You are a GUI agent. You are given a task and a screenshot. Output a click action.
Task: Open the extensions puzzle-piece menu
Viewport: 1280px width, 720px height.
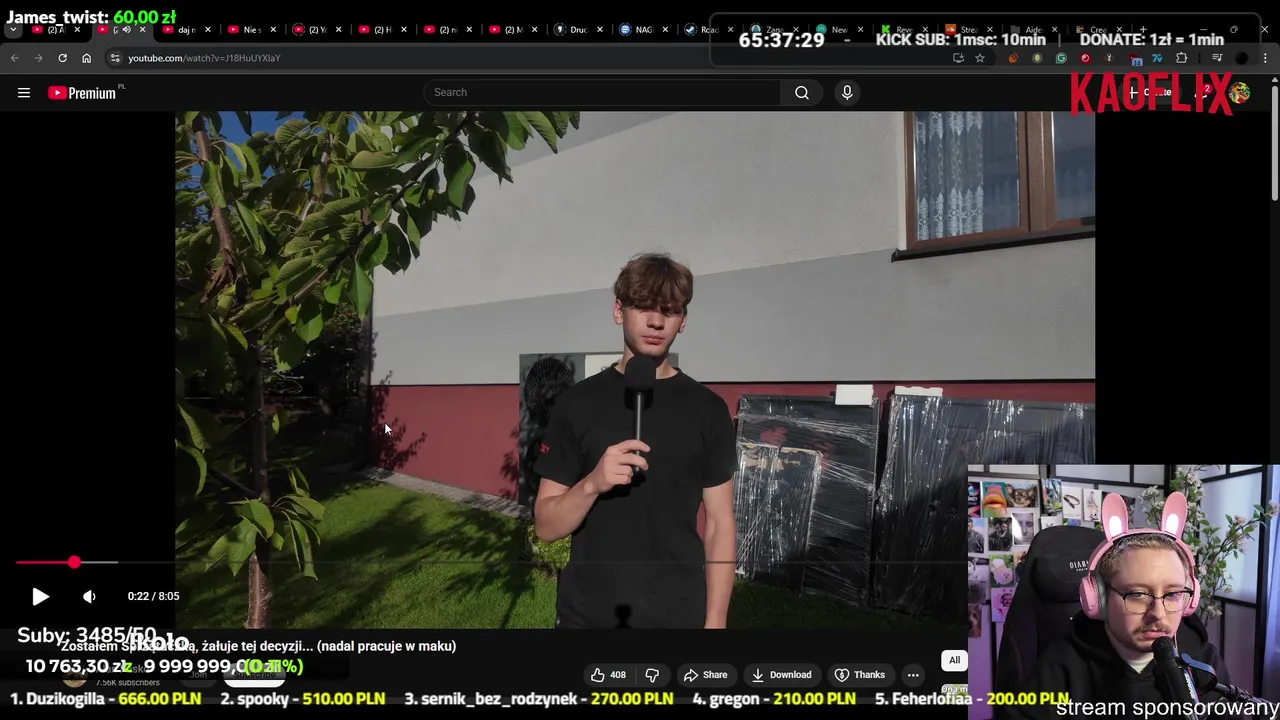click(1181, 58)
